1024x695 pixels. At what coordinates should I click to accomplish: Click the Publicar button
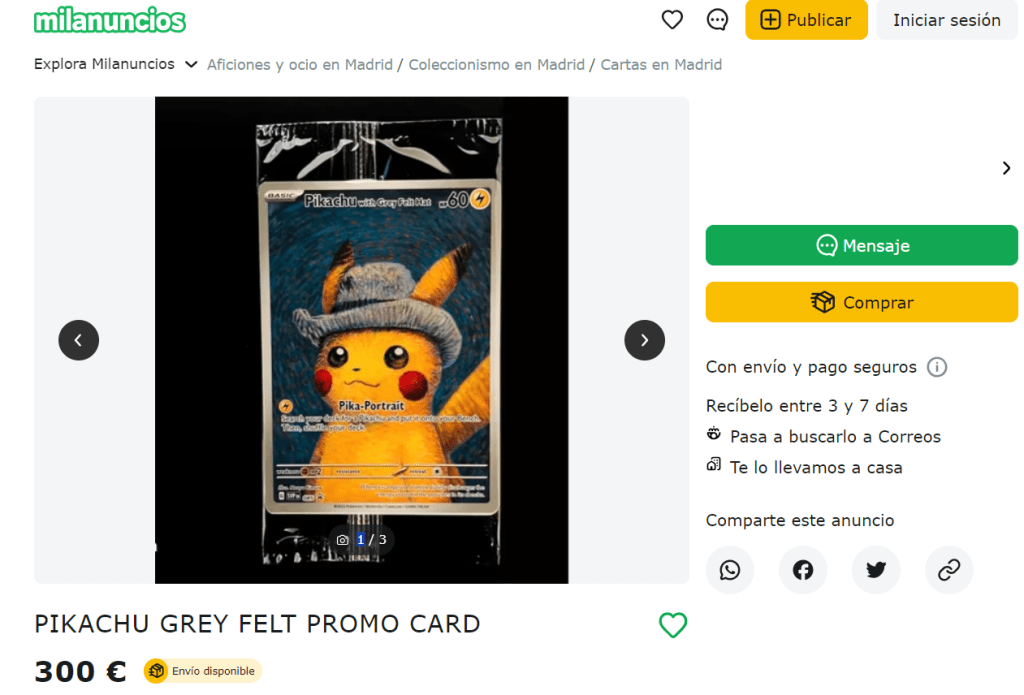(806, 20)
